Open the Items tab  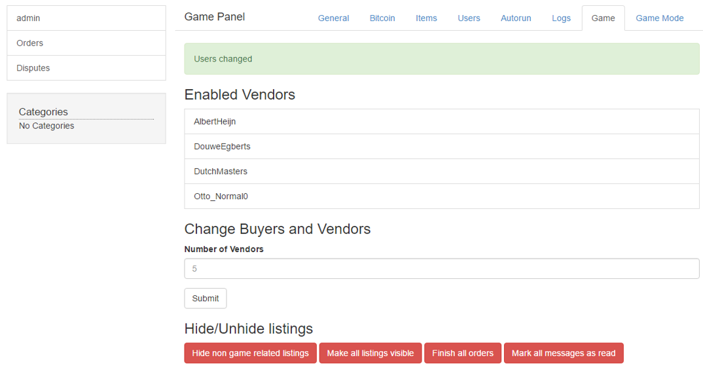click(x=426, y=18)
